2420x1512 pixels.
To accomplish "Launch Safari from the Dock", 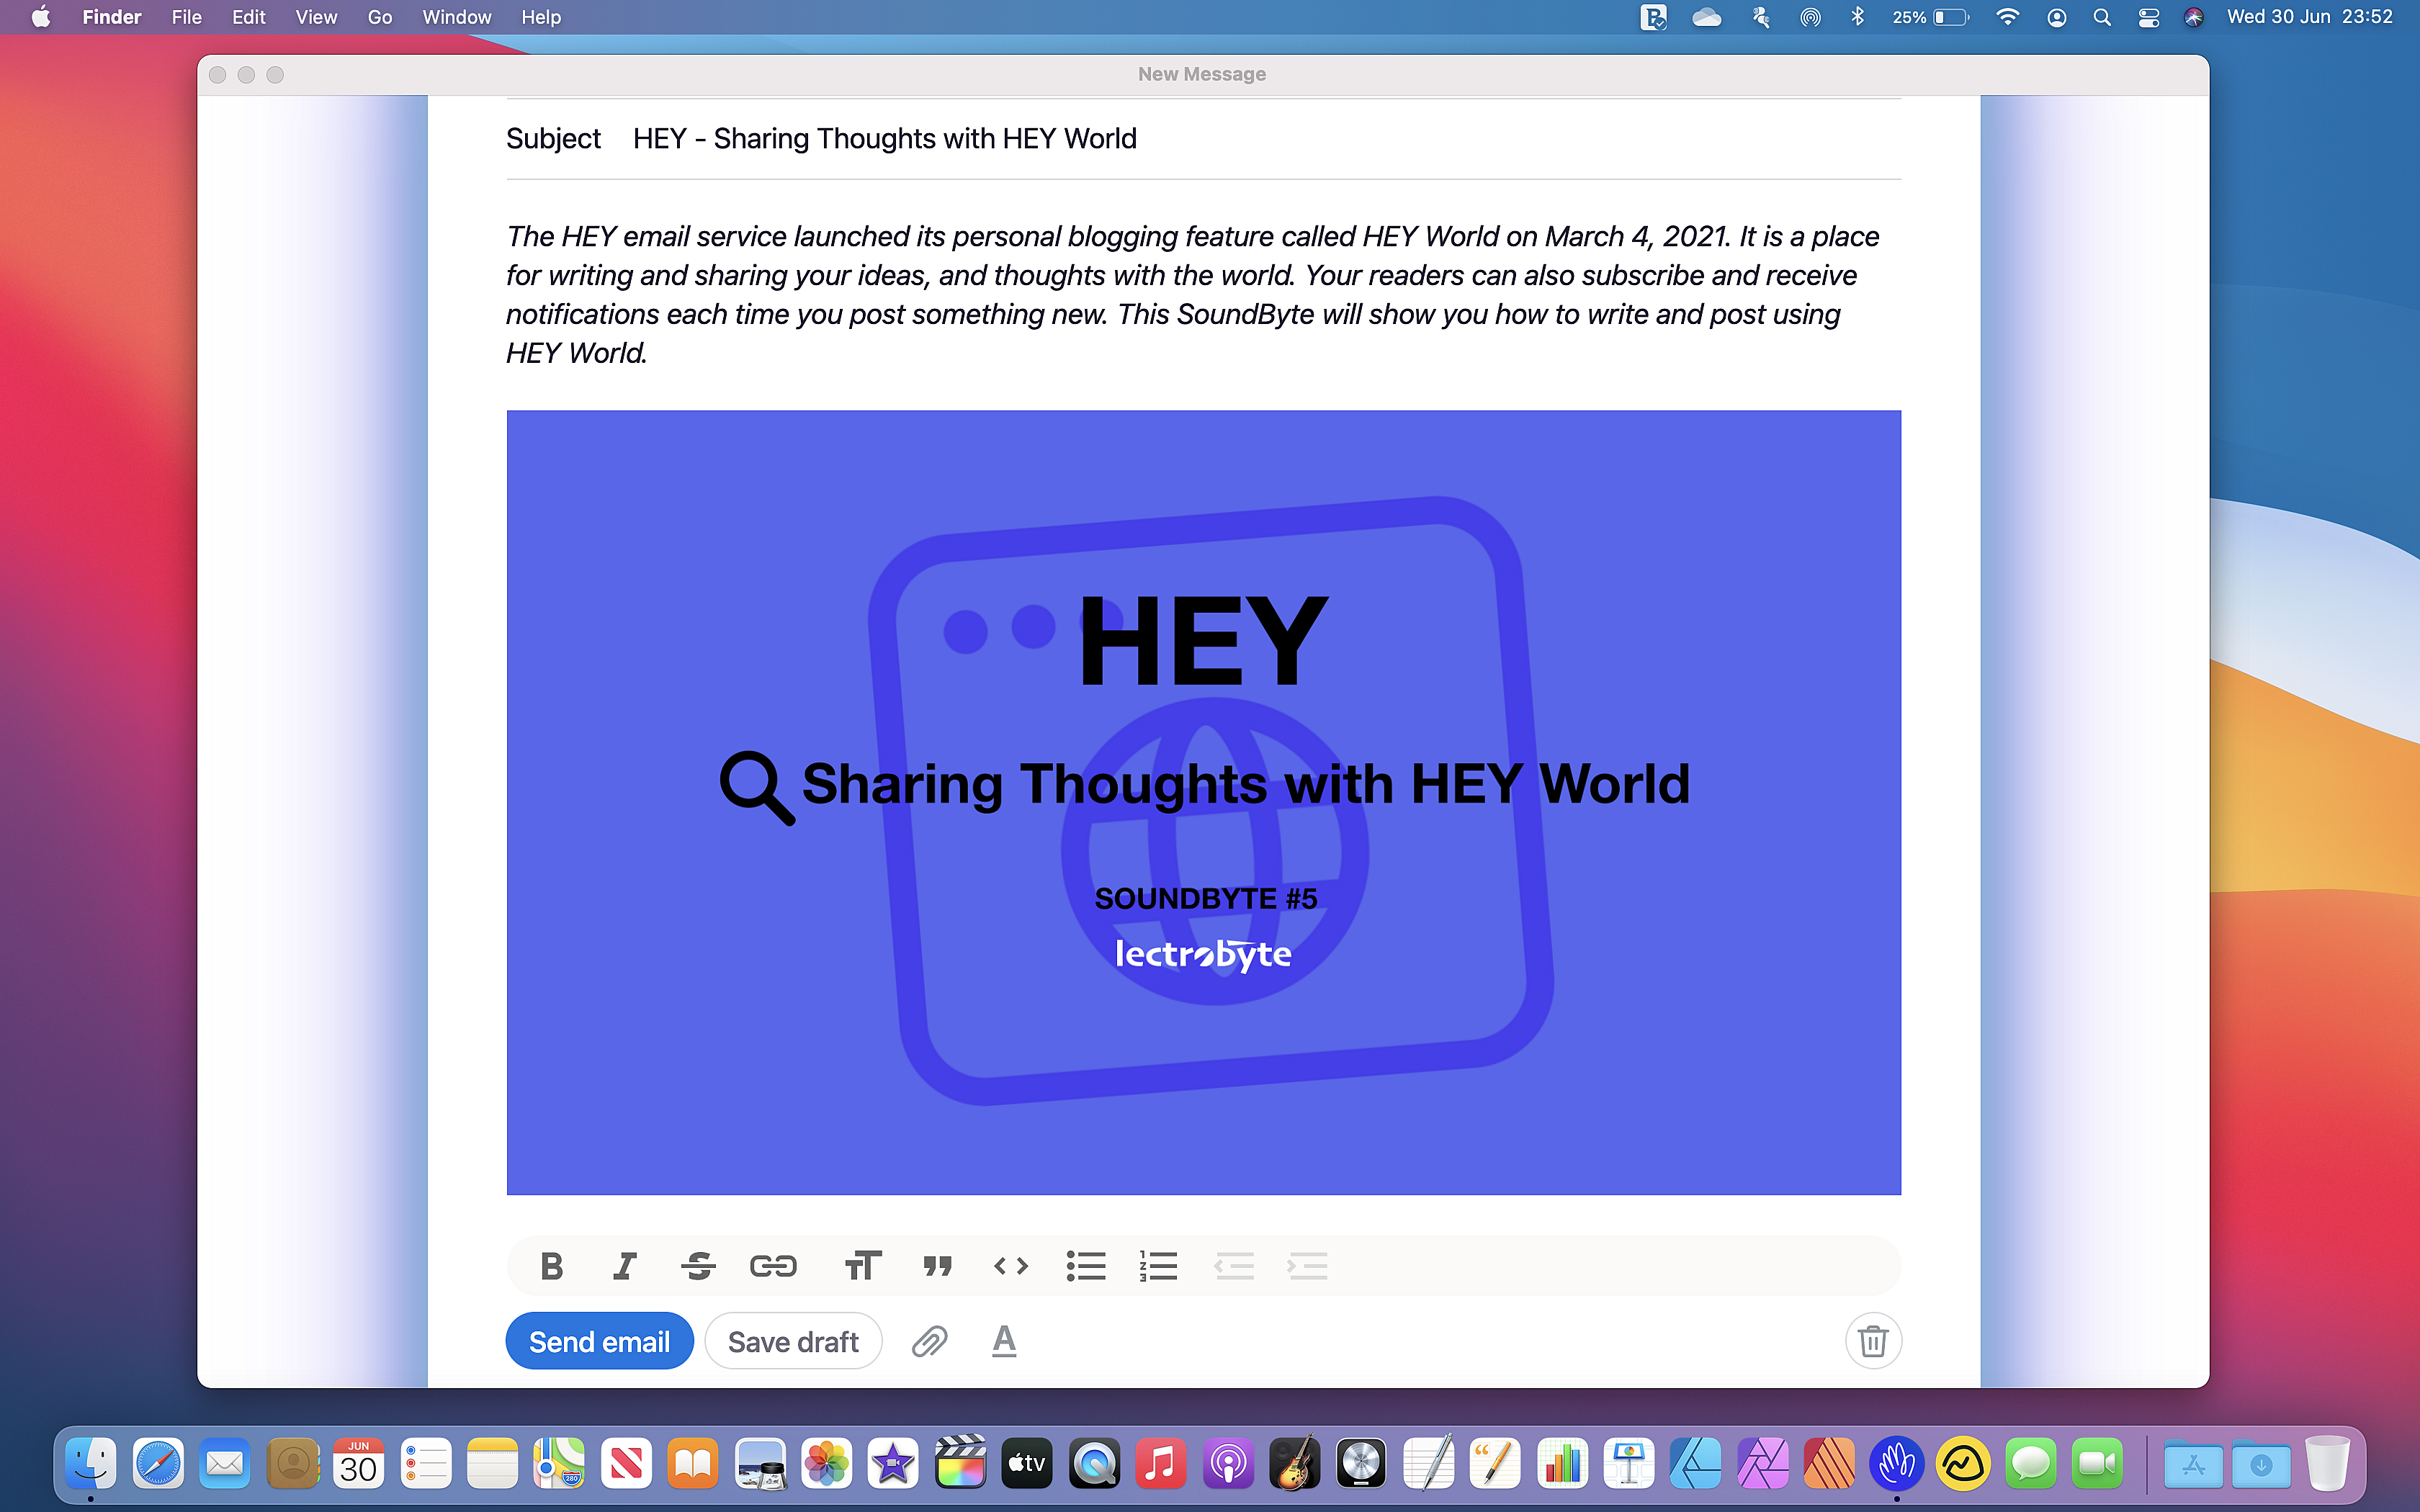I will point(158,1464).
